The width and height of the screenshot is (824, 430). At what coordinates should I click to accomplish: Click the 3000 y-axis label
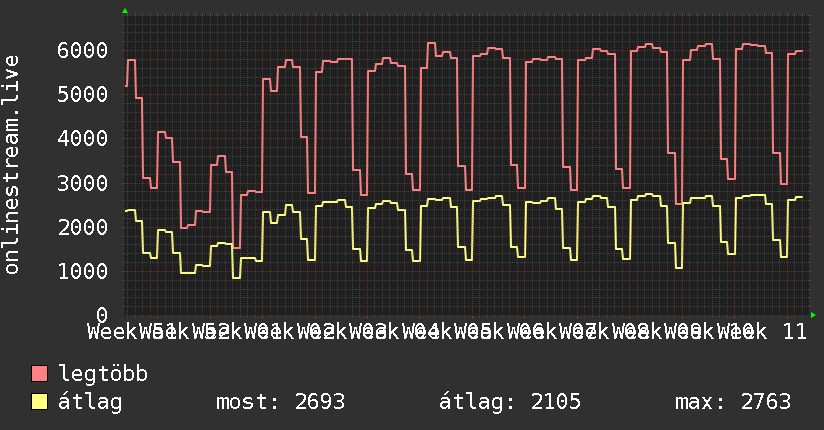83,183
